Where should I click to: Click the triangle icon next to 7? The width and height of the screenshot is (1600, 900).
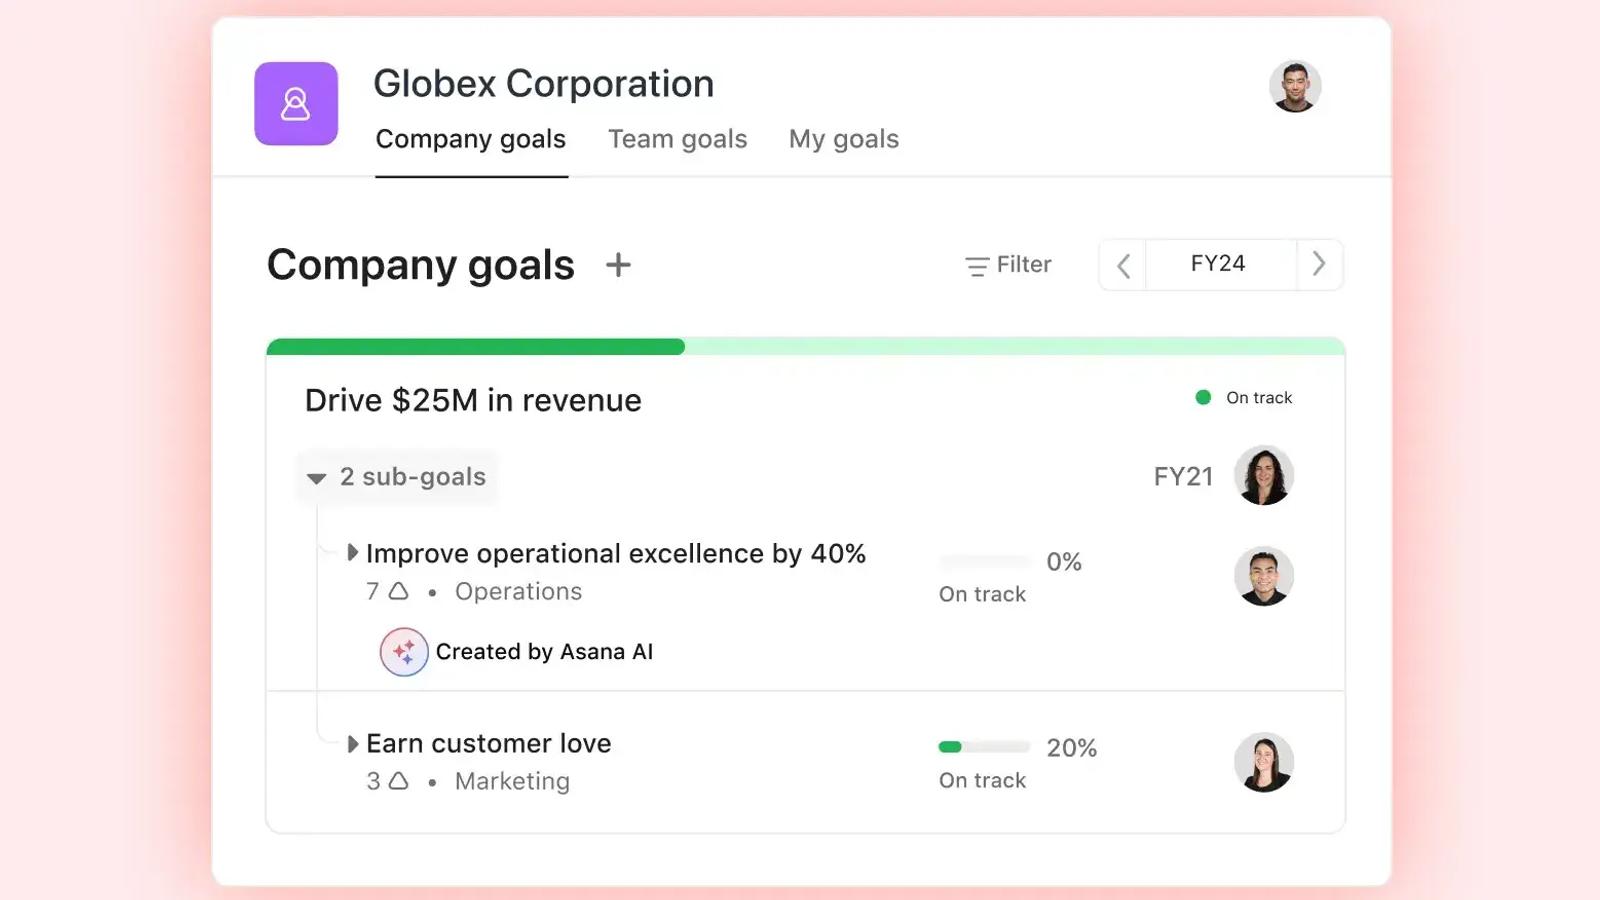398,591
